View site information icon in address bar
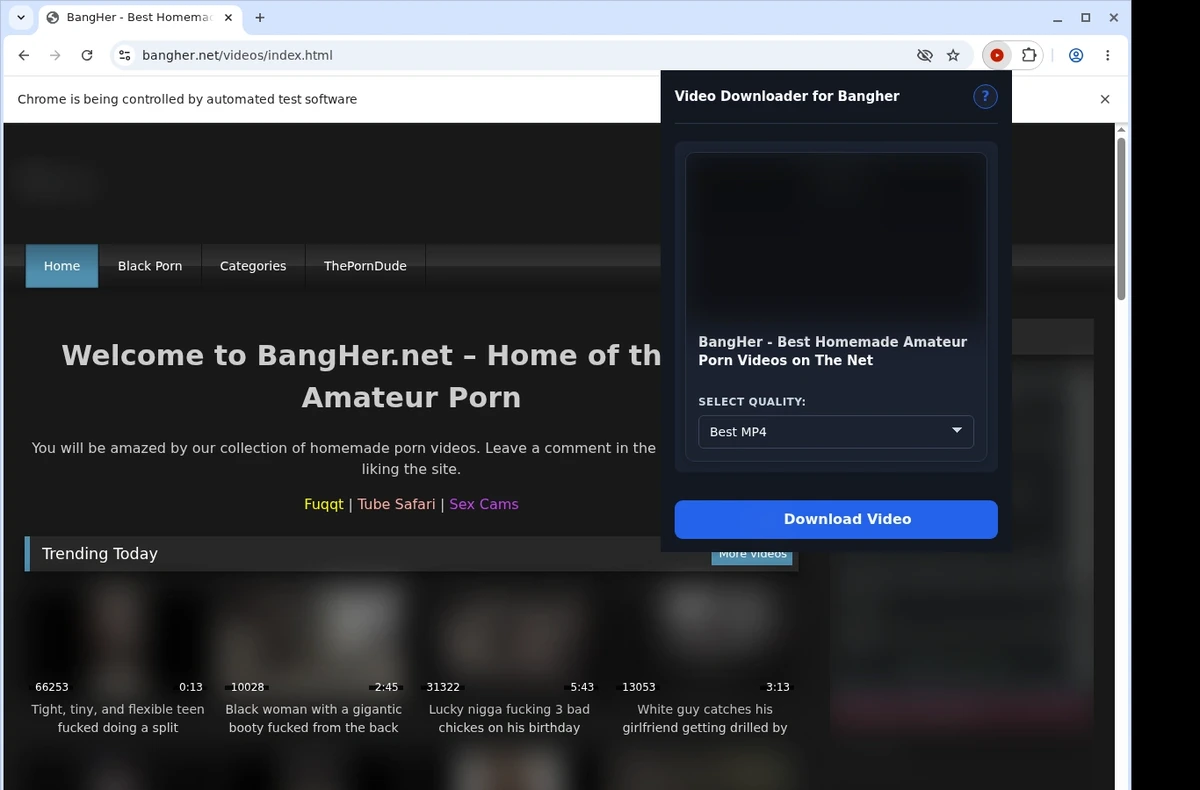1200x790 pixels. (124, 55)
